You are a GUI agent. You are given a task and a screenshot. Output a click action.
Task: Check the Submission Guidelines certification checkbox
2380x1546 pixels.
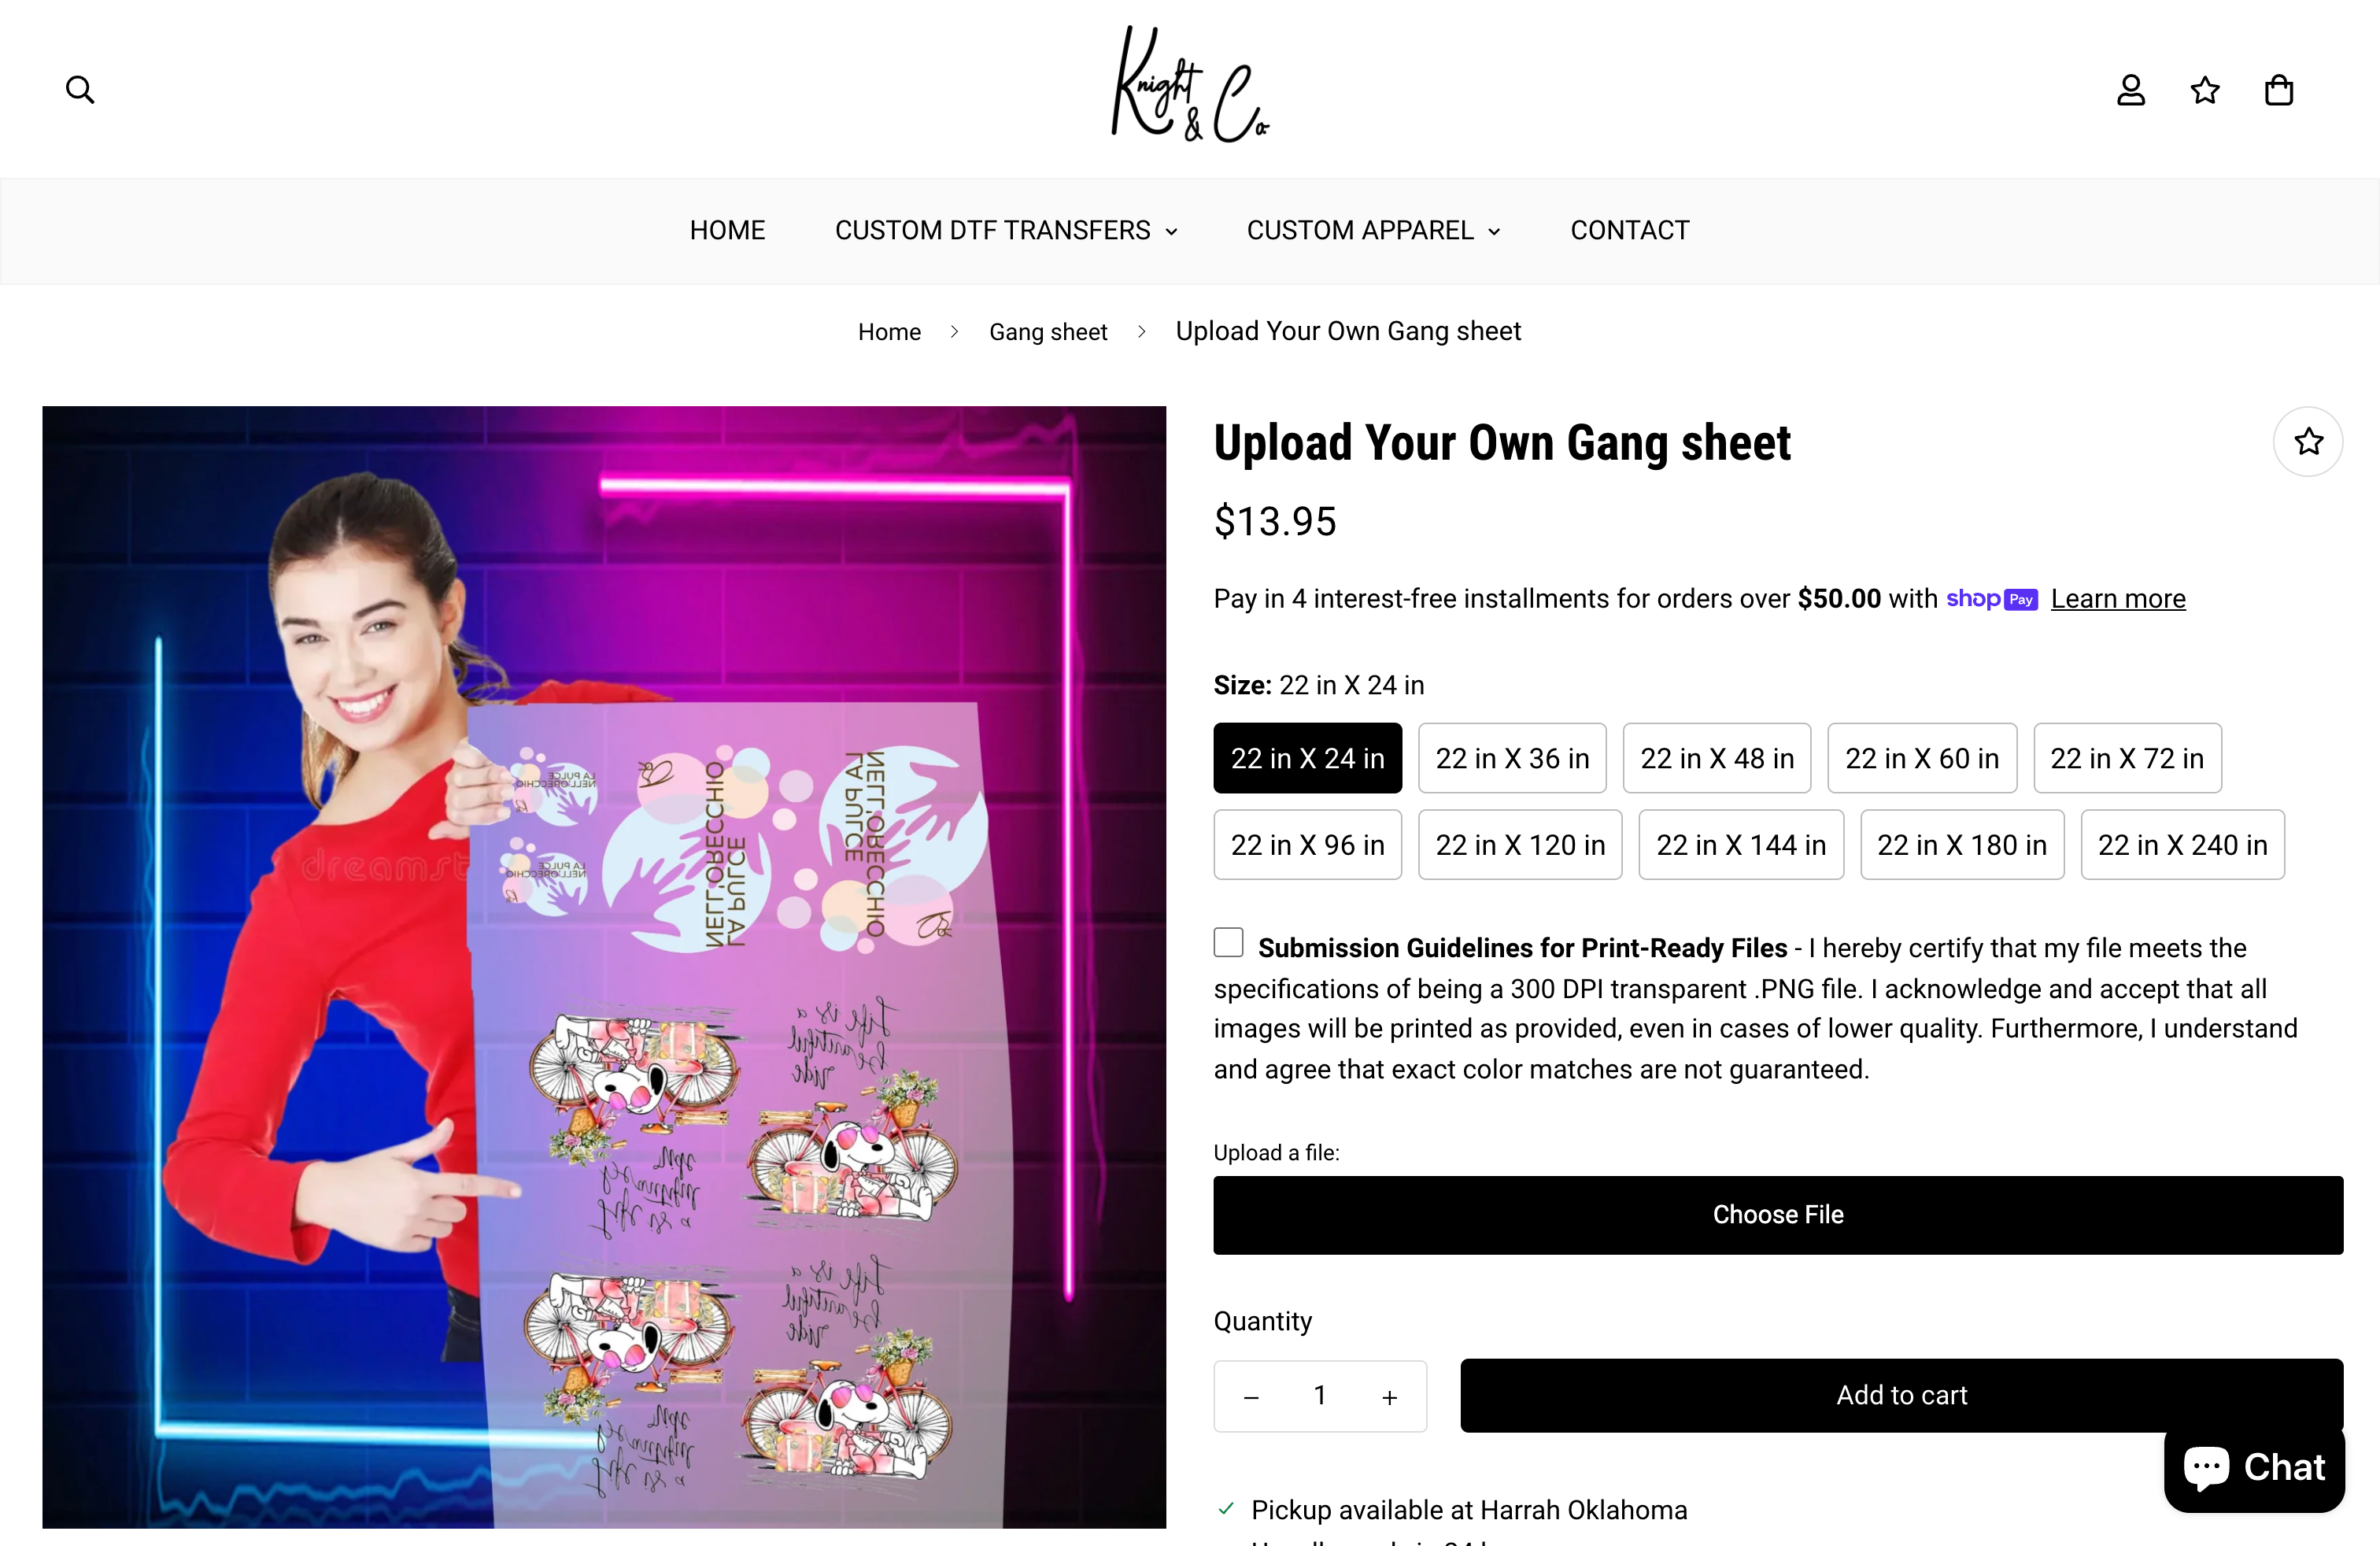pyautogui.click(x=1227, y=941)
